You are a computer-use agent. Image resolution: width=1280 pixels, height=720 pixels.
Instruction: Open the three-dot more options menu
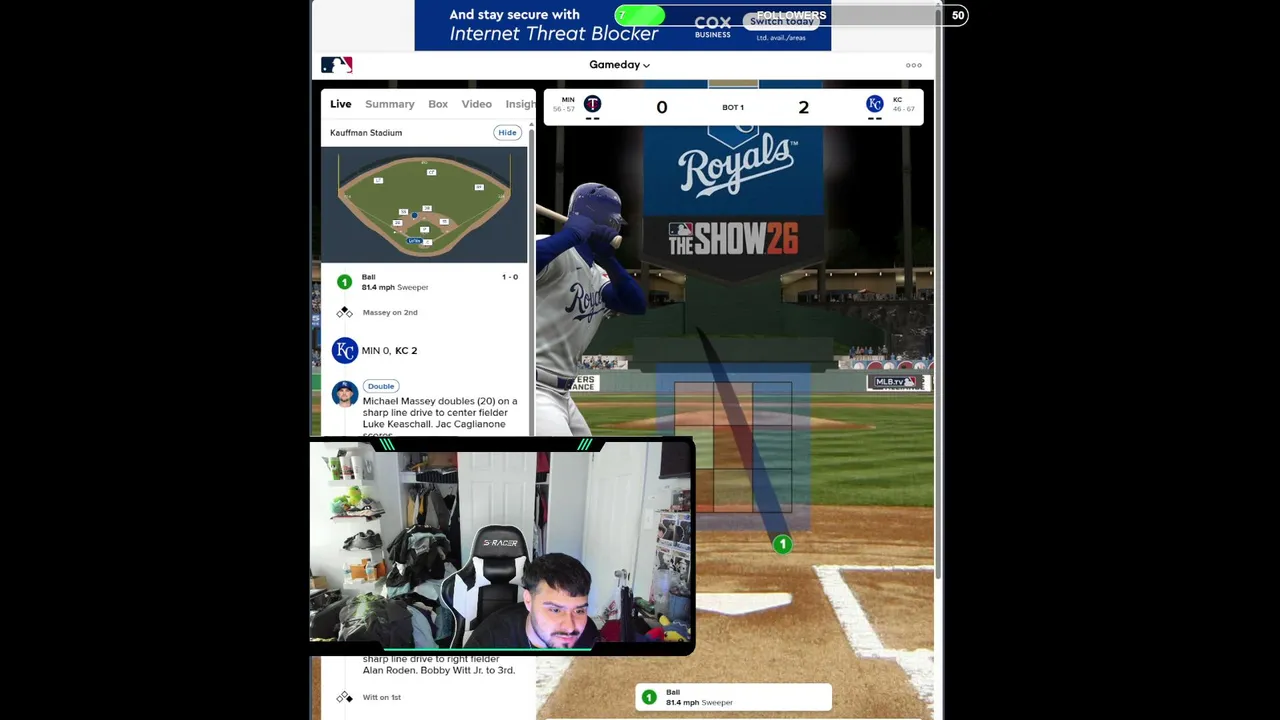point(913,66)
